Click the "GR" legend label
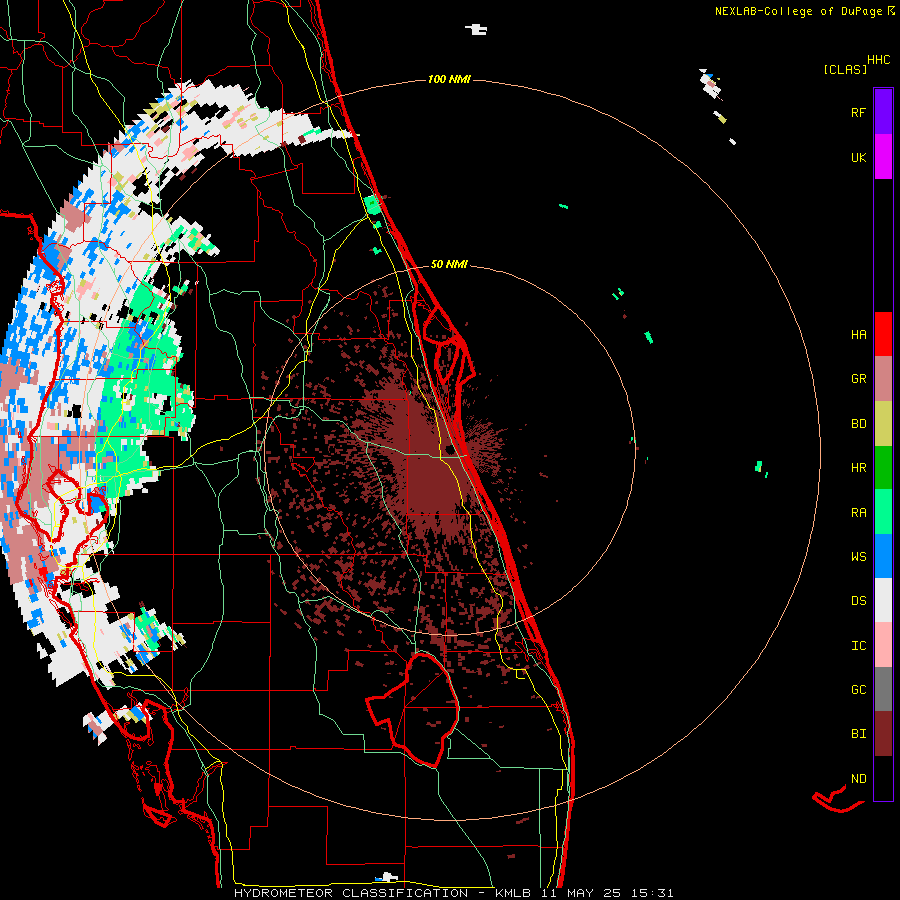The width and height of the screenshot is (900, 900). click(858, 379)
